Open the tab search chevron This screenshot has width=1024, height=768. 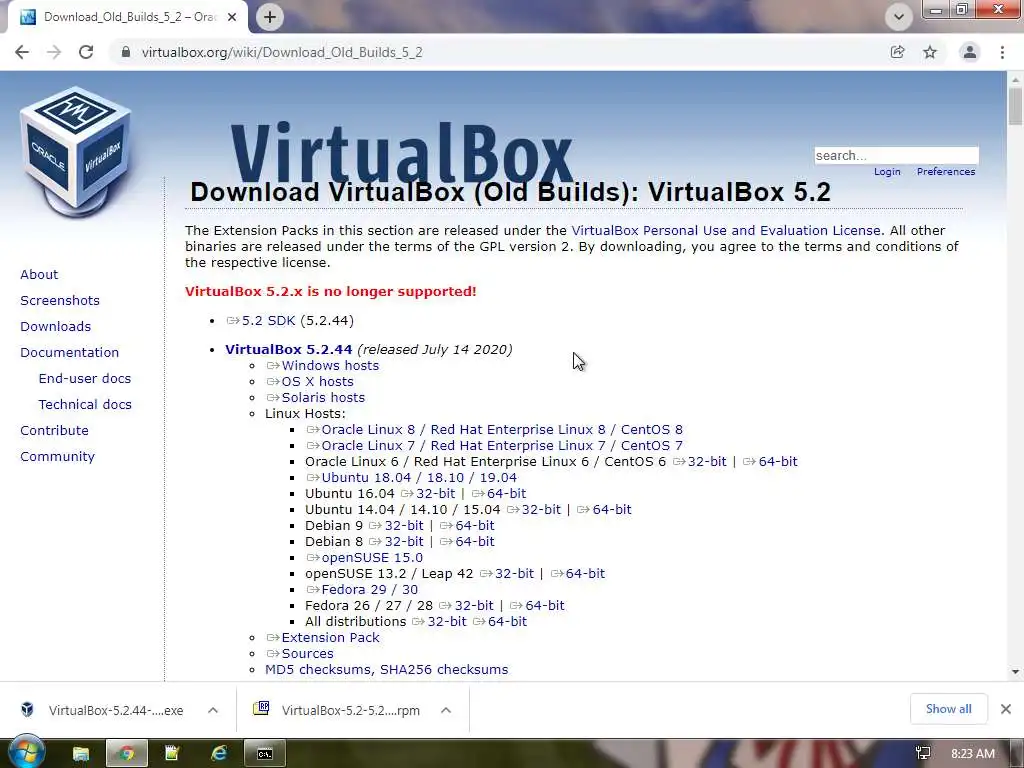(x=899, y=18)
